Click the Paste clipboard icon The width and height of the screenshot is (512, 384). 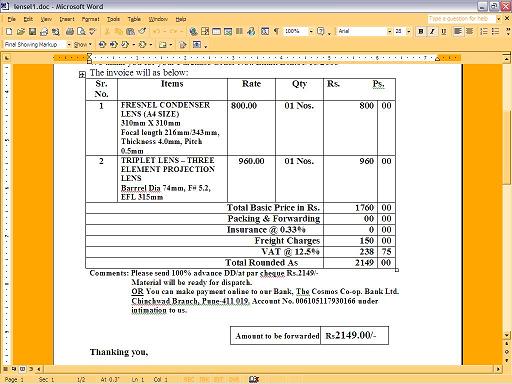tap(130, 31)
